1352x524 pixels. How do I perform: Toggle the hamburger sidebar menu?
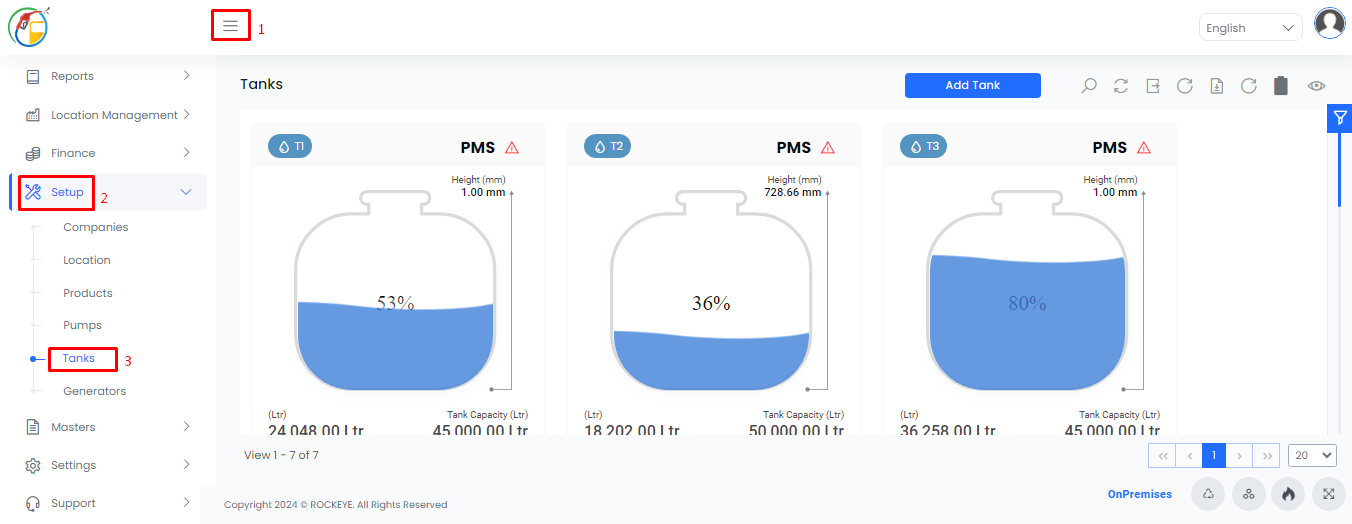tap(231, 26)
